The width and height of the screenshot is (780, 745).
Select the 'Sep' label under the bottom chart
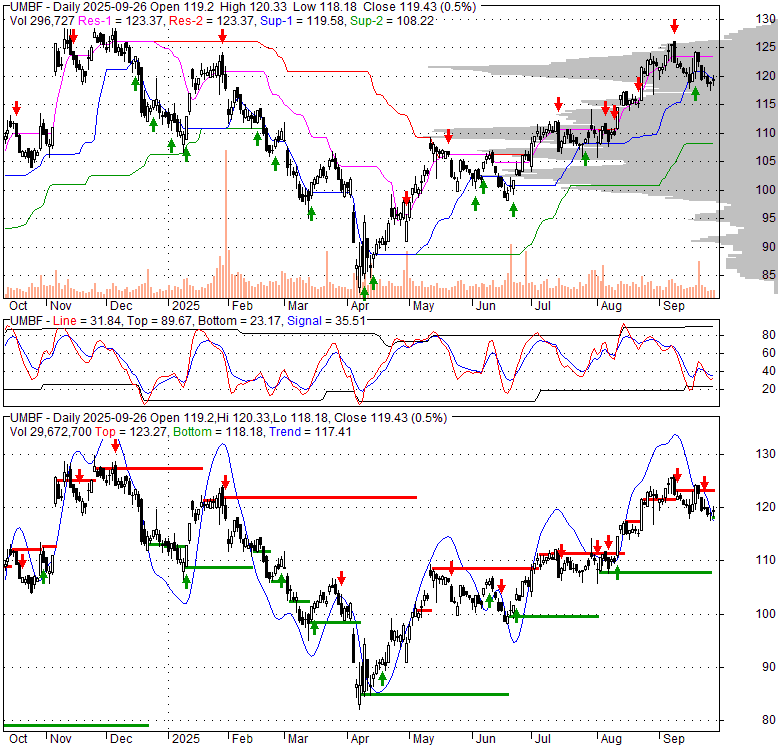(x=674, y=739)
